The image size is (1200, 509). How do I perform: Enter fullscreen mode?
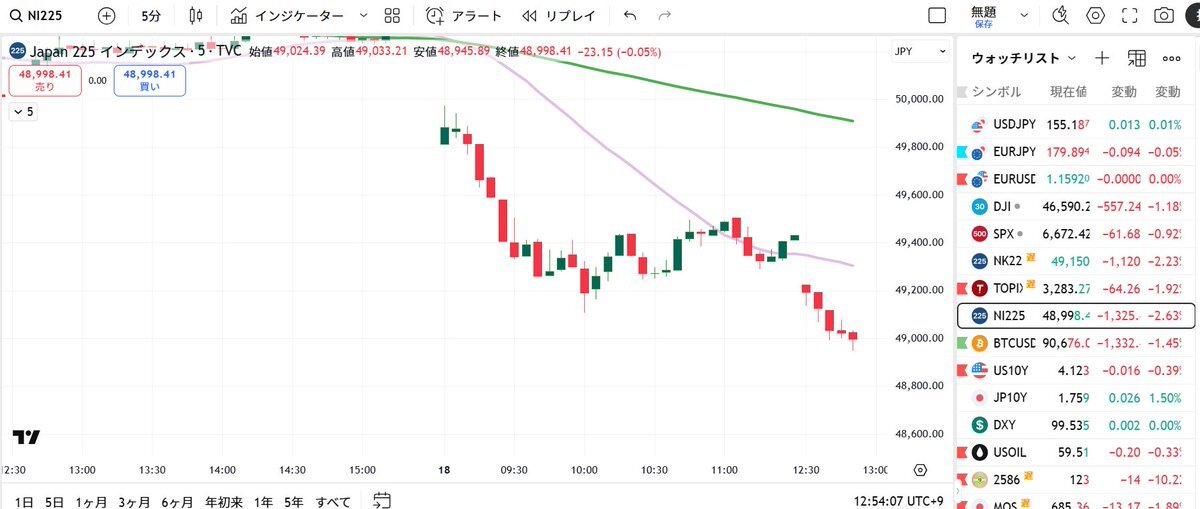[1129, 16]
